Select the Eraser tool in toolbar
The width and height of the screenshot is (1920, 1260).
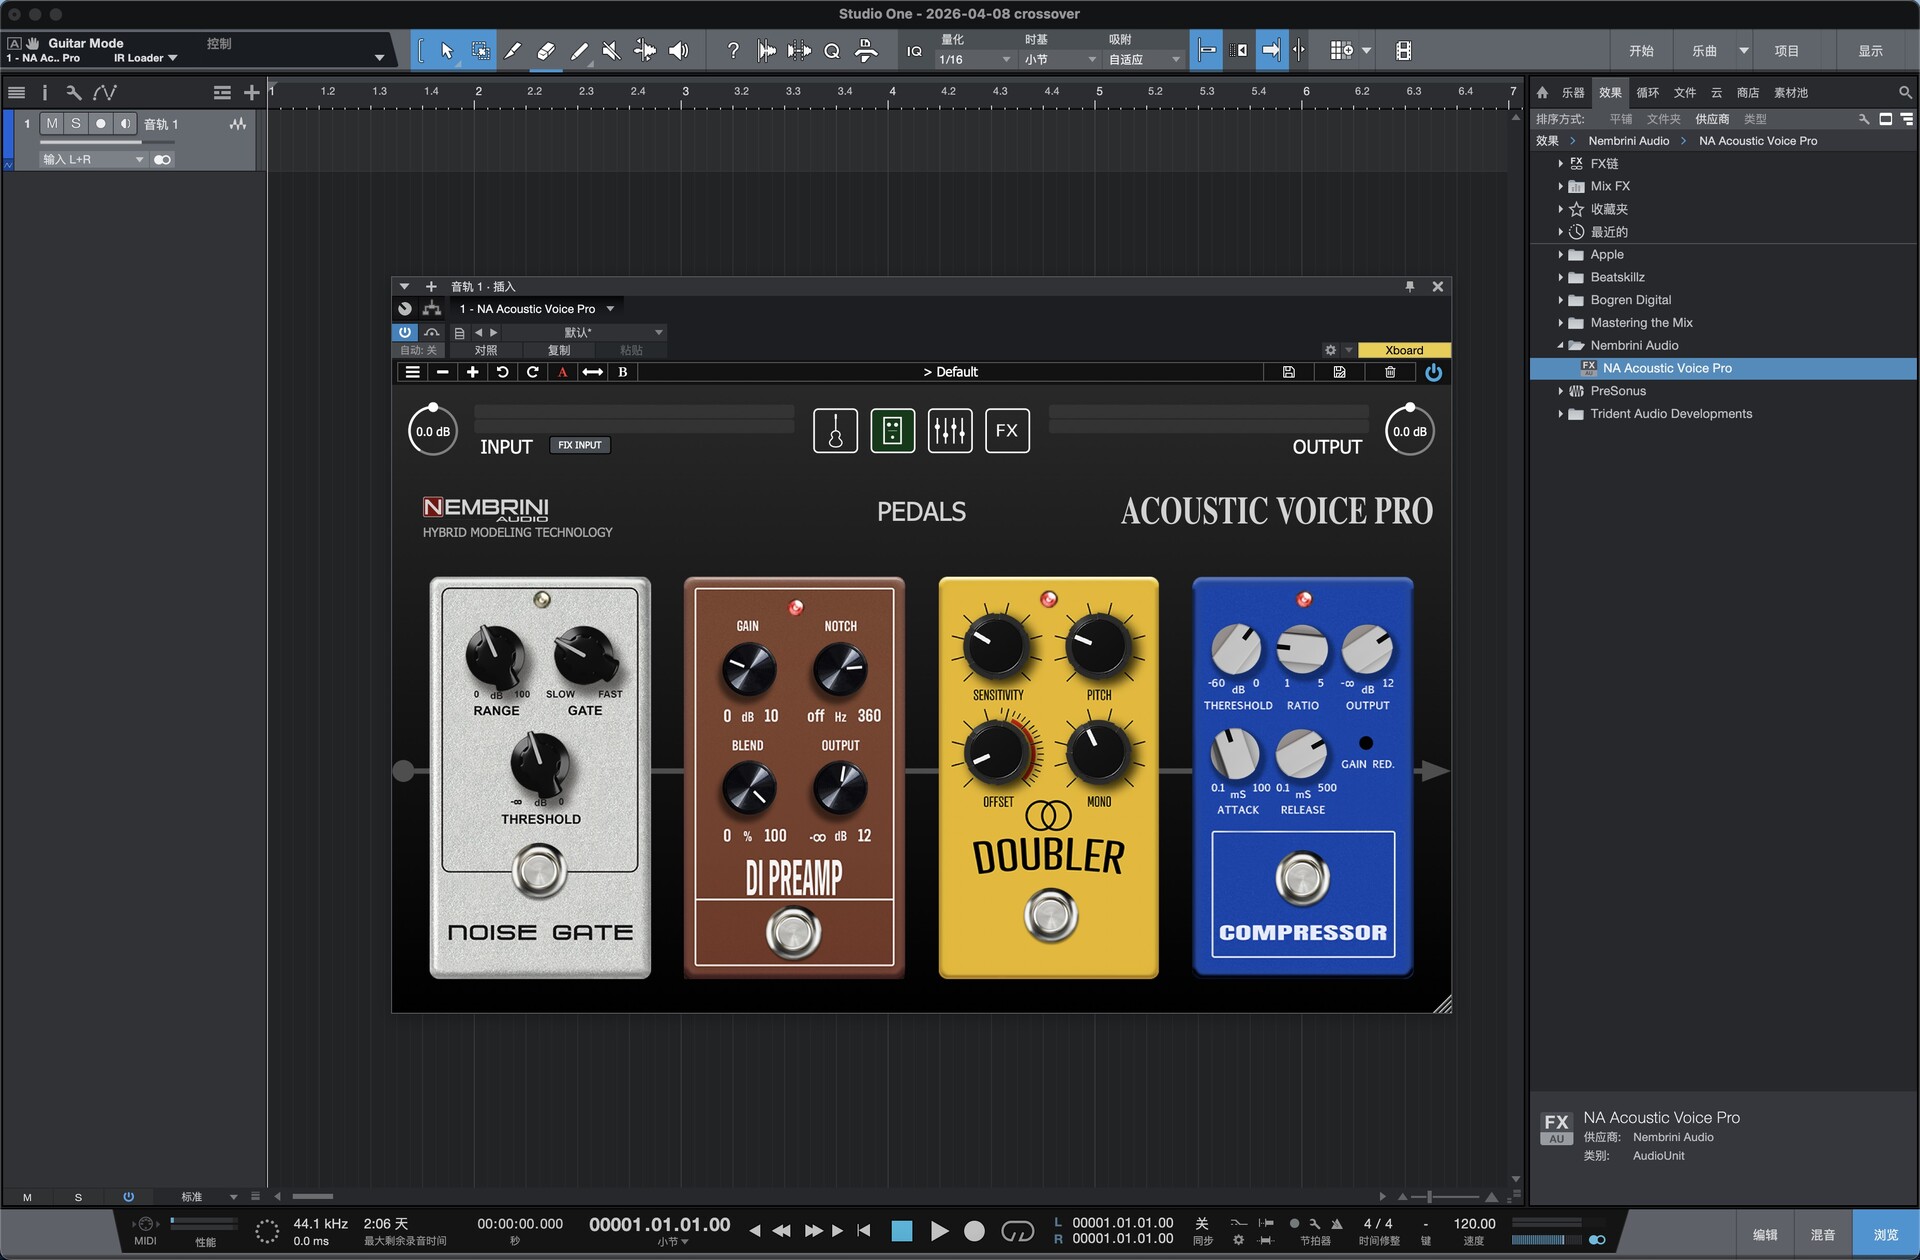click(x=545, y=51)
